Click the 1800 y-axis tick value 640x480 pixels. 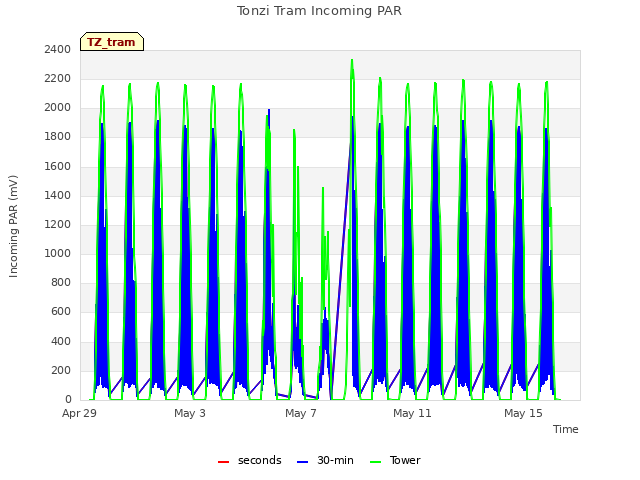click(x=58, y=137)
